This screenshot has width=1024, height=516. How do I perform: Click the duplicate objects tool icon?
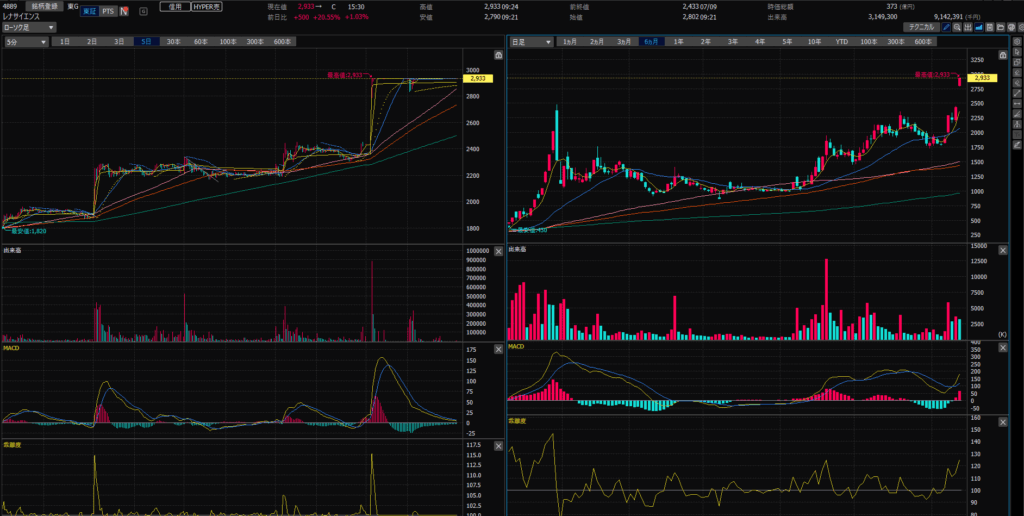(x=1017, y=62)
